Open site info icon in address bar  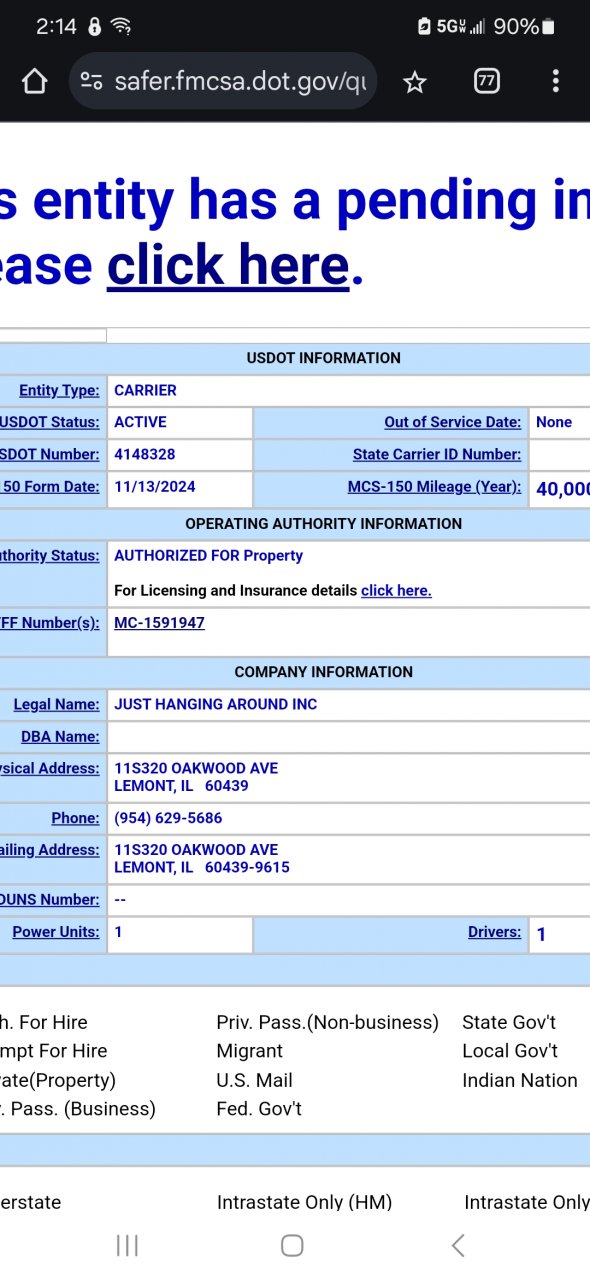tap(91, 82)
